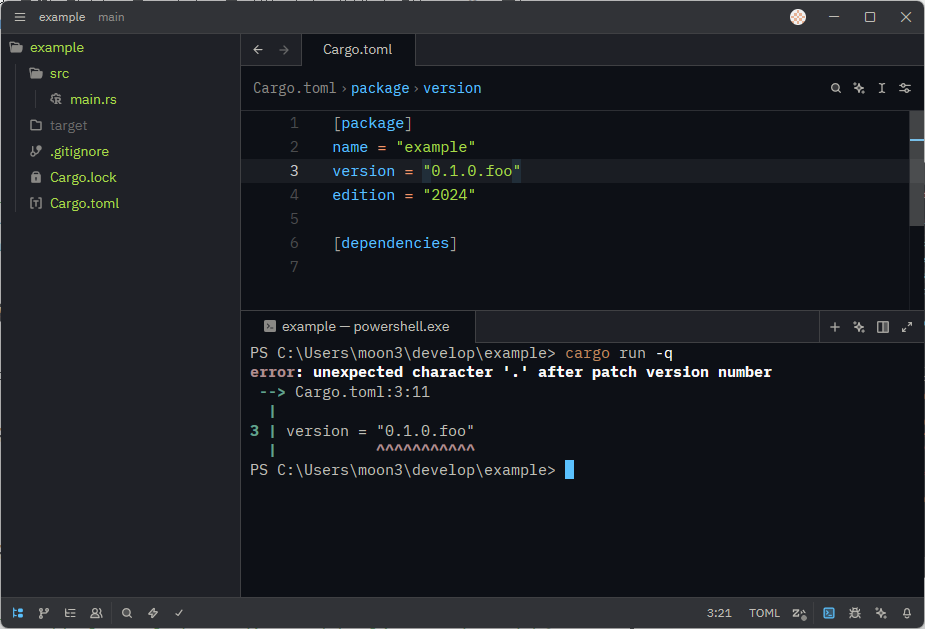Image resolution: width=925 pixels, height=629 pixels.
Task: Toggle the collaboration panel
Action: [96, 613]
